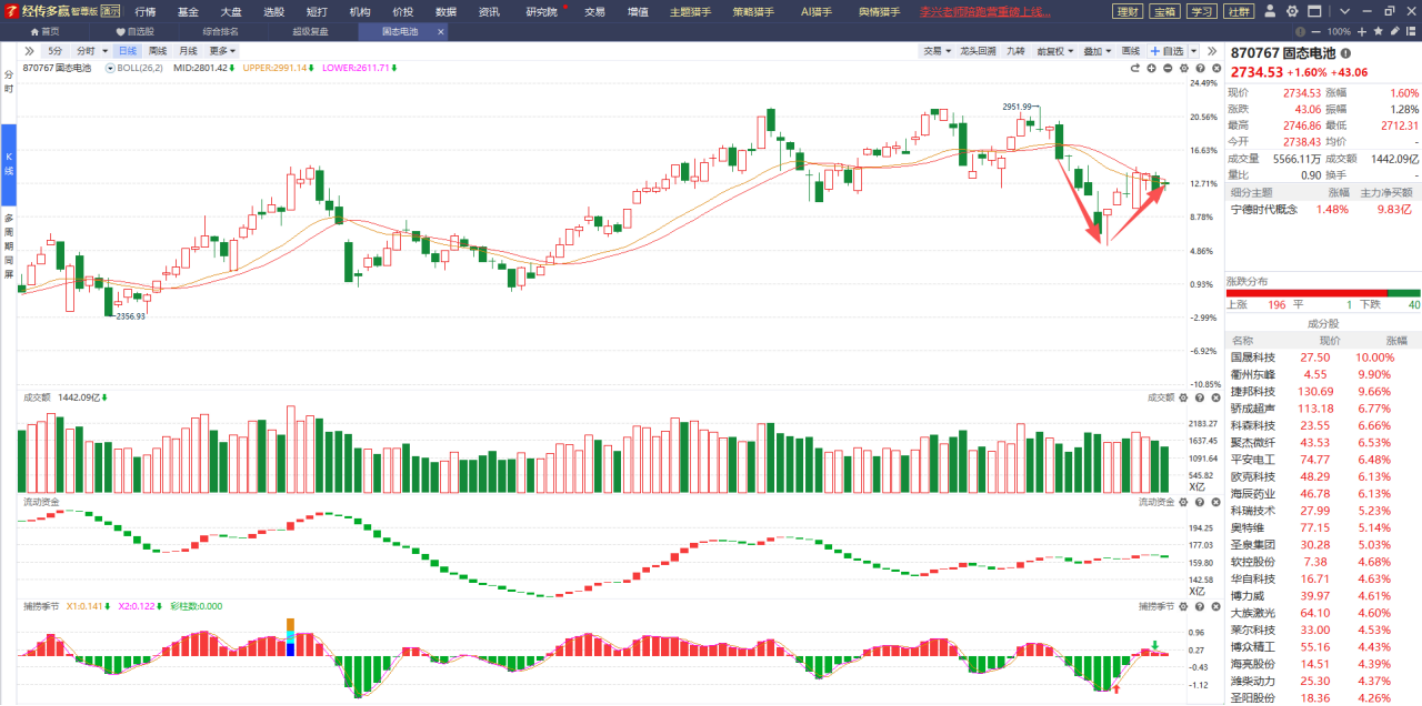
Task: Select 国晟科技 in the constituent stock list
Action: 1253,357
